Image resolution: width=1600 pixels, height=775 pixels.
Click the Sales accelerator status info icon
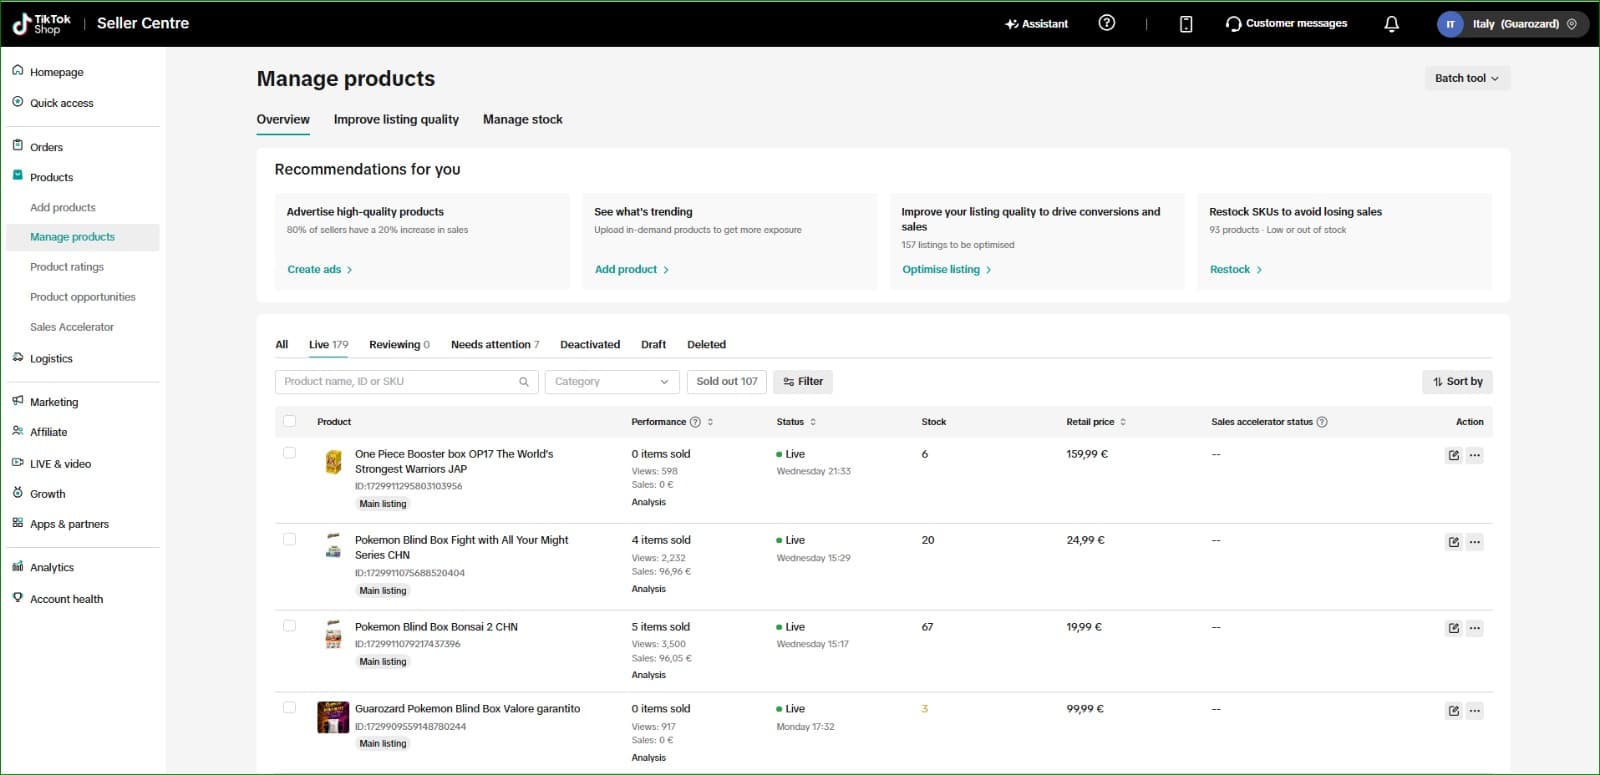[1322, 422]
